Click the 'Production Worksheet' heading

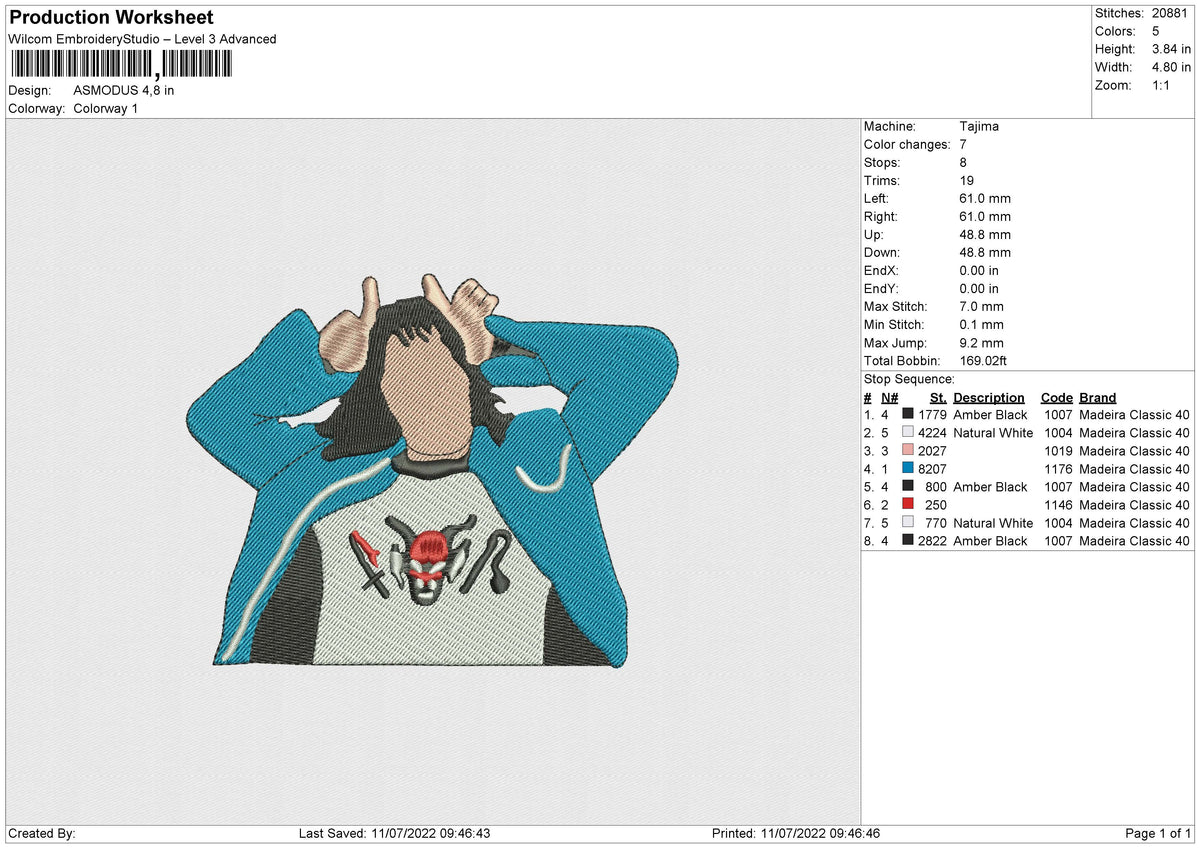tap(111, 18)
